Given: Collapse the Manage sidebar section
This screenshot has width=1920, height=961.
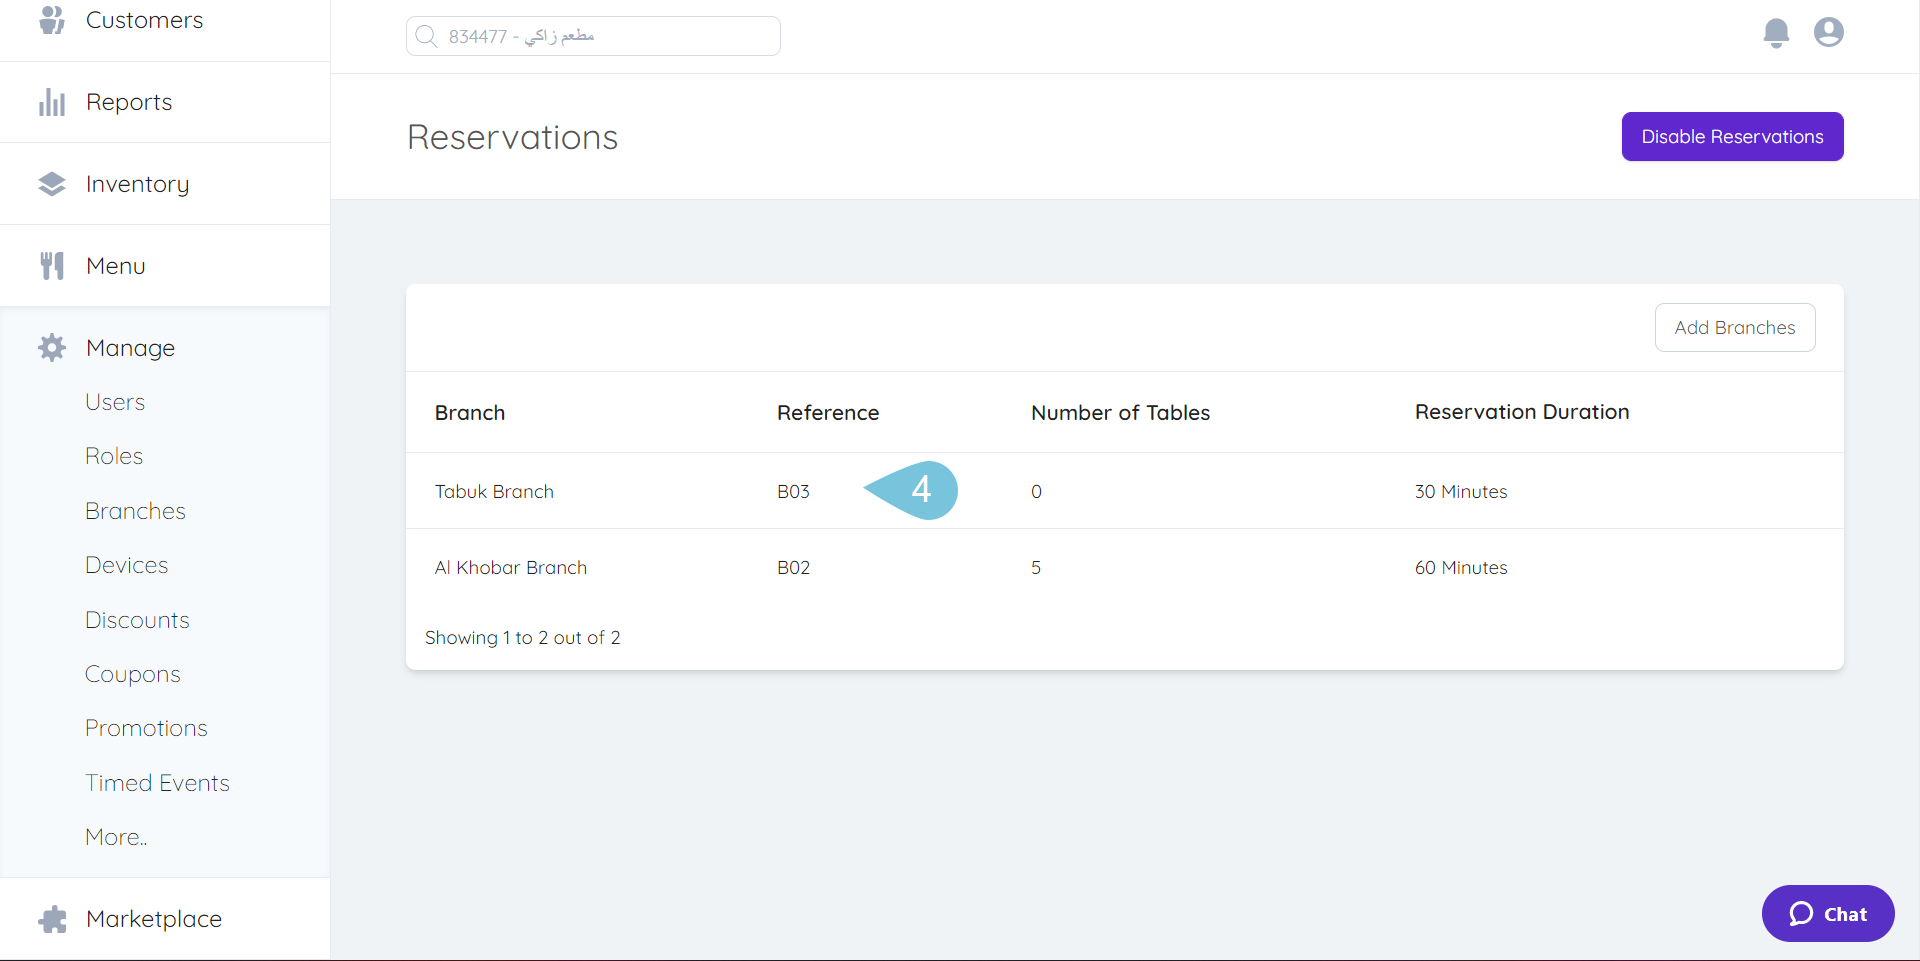Looking at the screenshot, I should [130, 348].
